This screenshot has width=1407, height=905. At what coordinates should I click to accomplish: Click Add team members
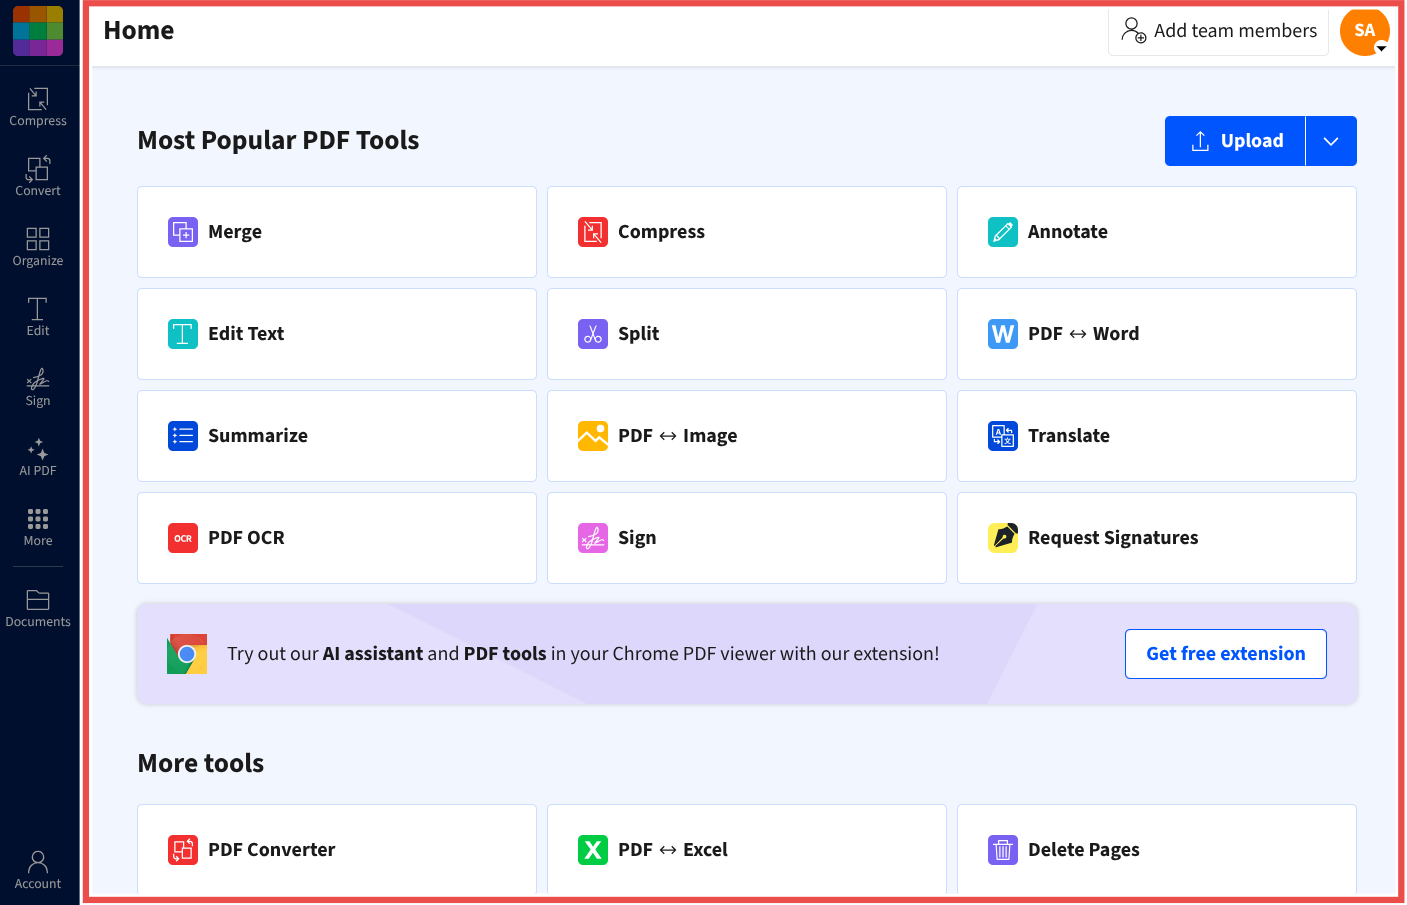tap(1218, 30)
